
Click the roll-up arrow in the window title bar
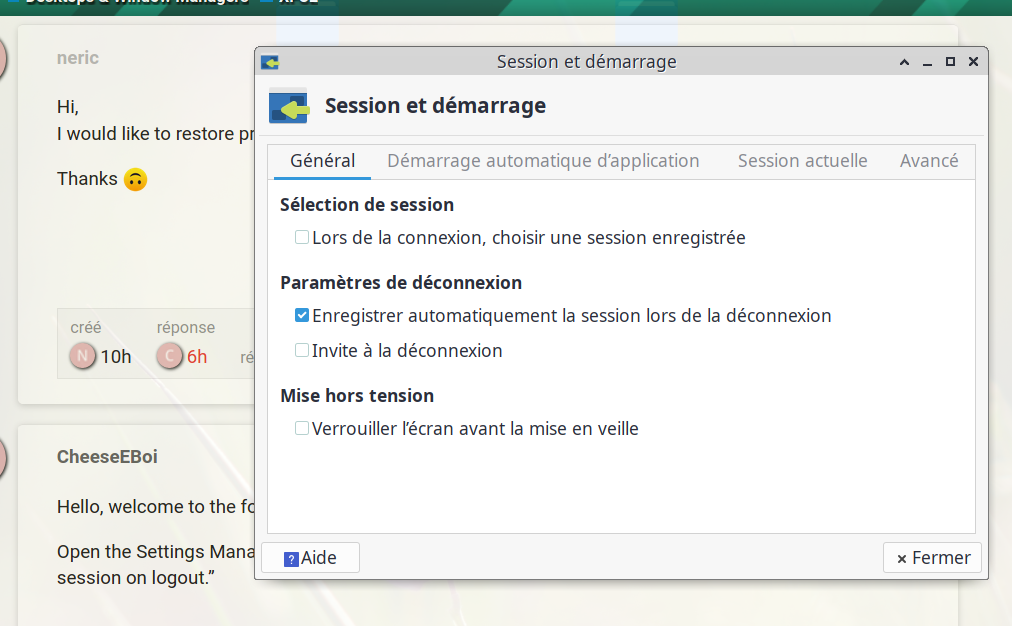pyautogui.click(x=904, y=62)
